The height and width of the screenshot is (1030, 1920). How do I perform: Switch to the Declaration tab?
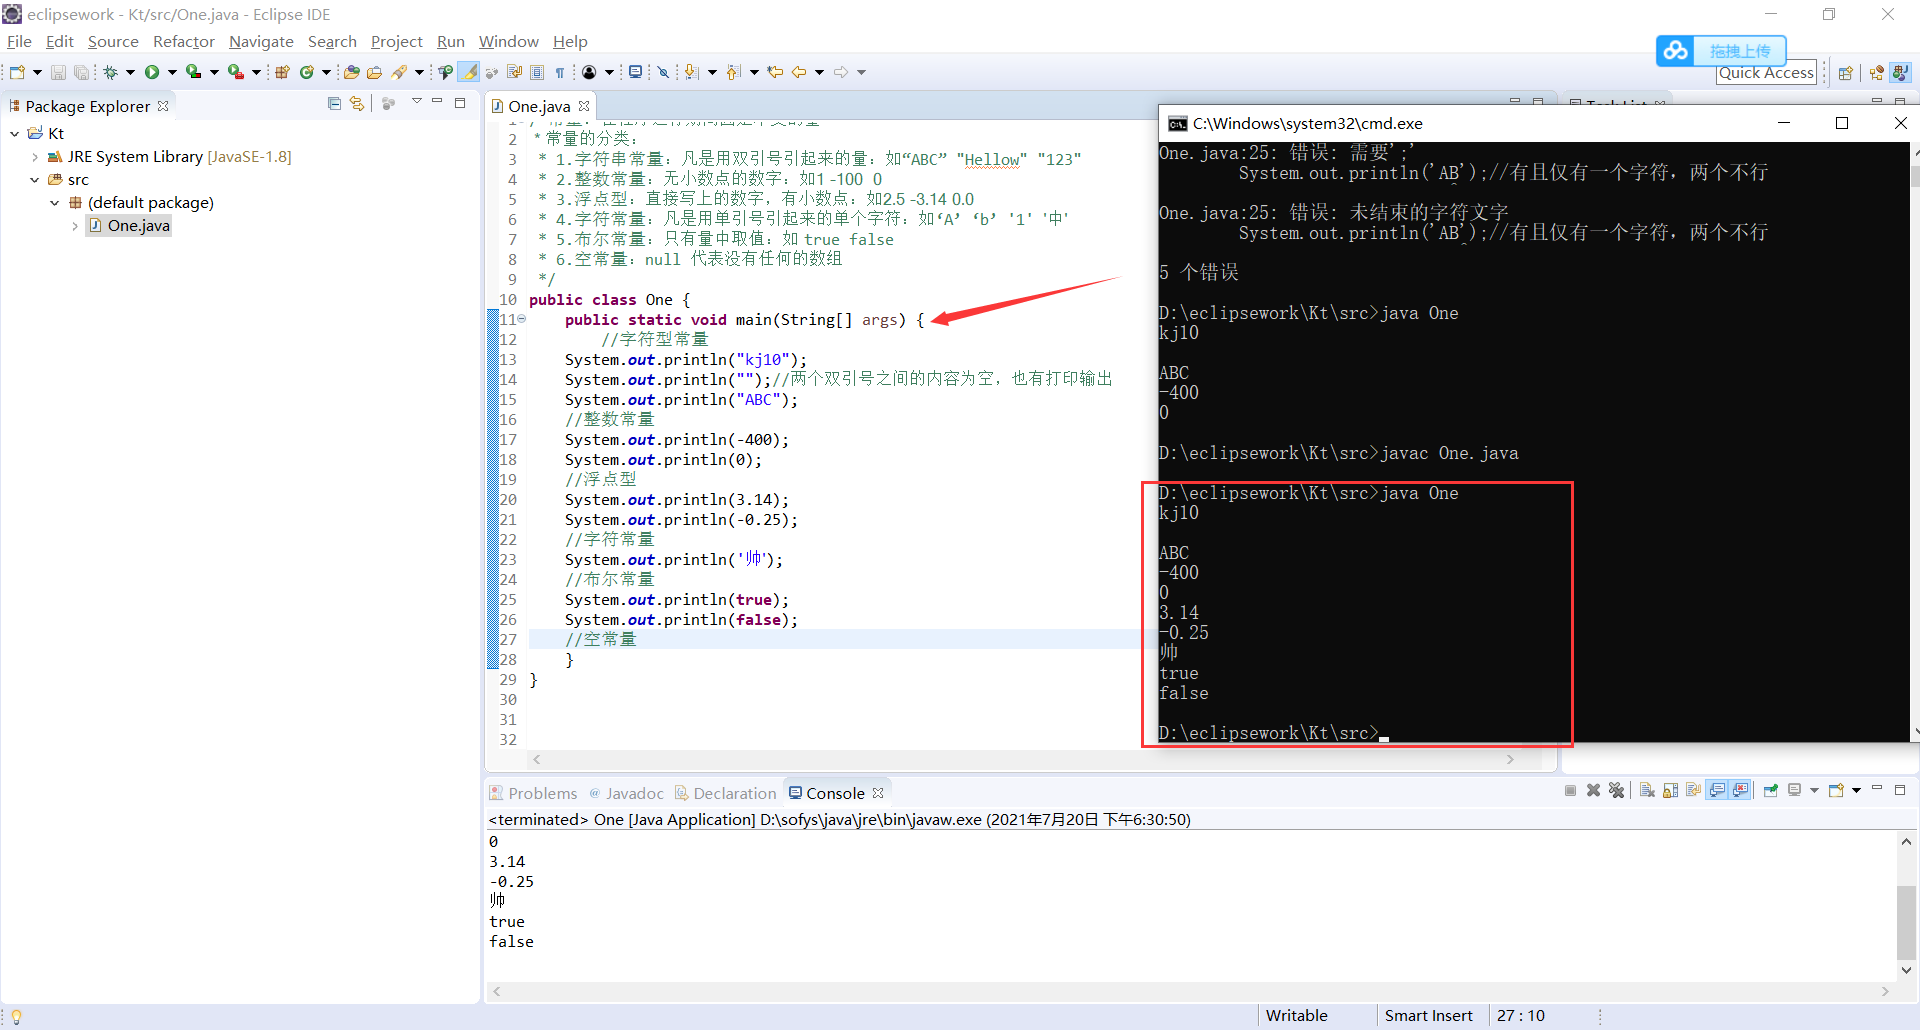pyautogui.click(x=726, y=793)
